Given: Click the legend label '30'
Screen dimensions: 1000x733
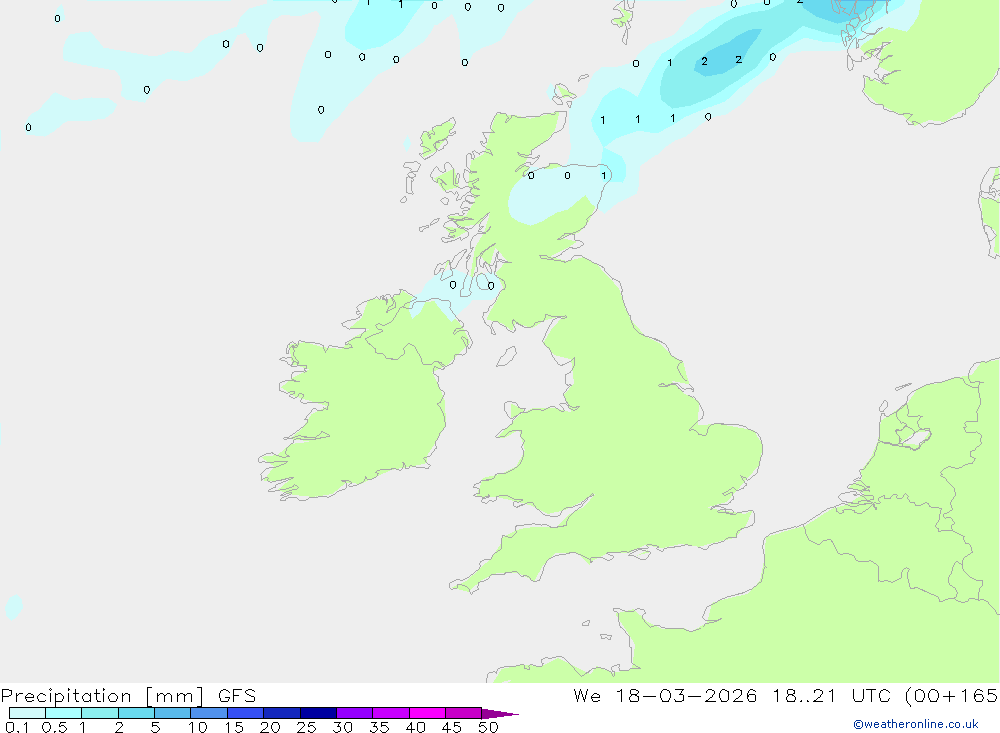Looking at the screenshot, I should point(342,727).
